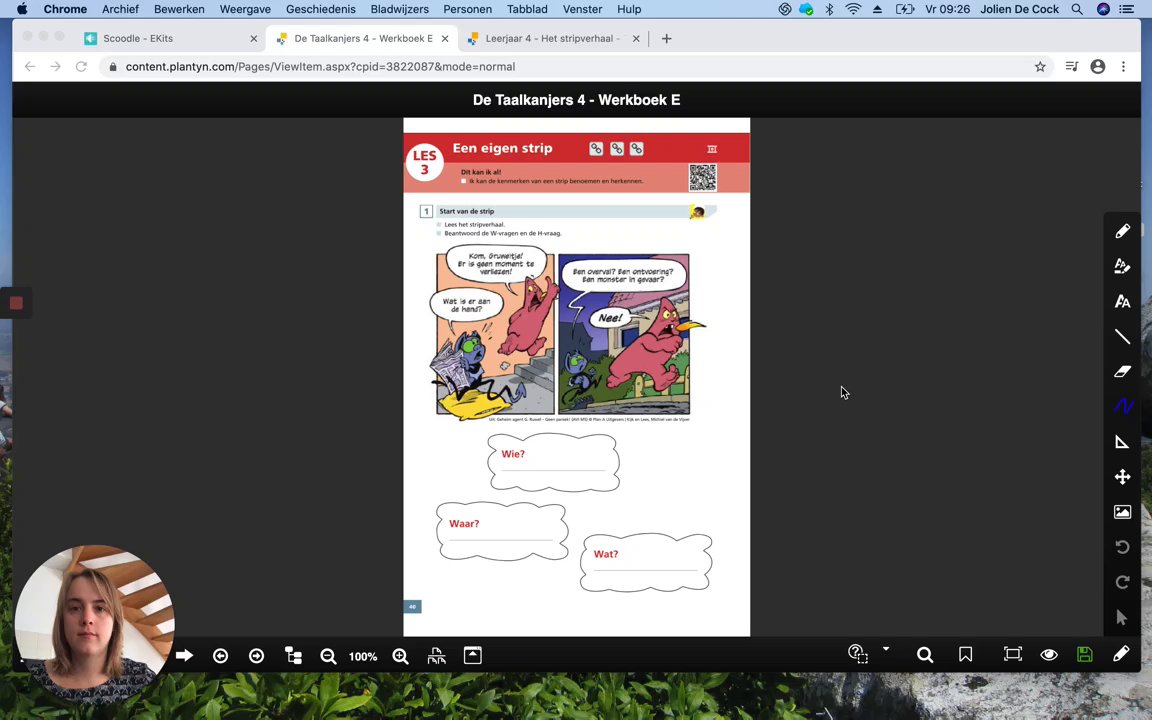Click the address bar URL
This screenshot has width=1152, height=720.
pyautogui.click(x=320, y=66)
